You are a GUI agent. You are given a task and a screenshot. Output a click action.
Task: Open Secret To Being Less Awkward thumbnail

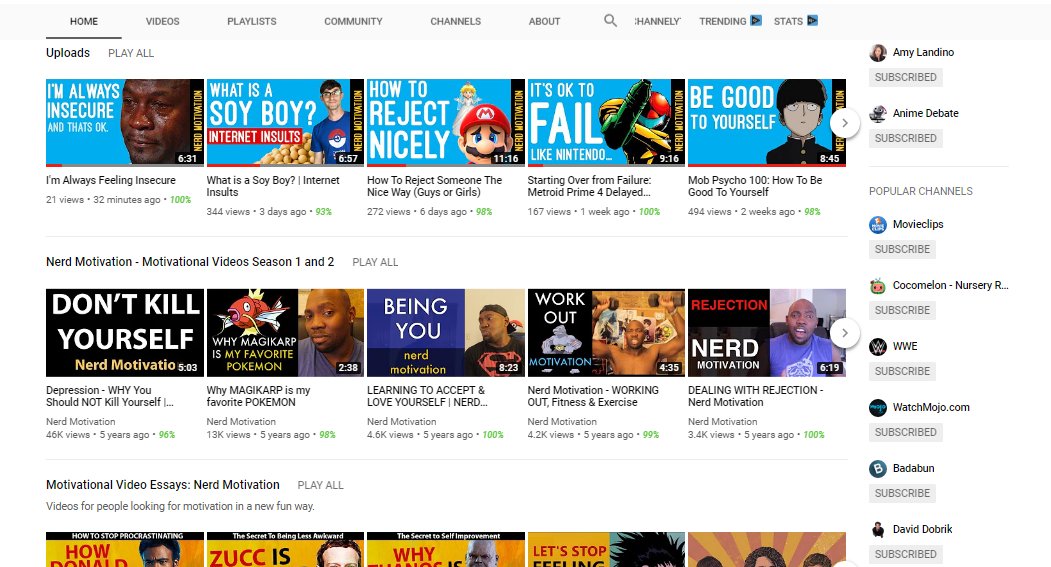click(286, 550)
